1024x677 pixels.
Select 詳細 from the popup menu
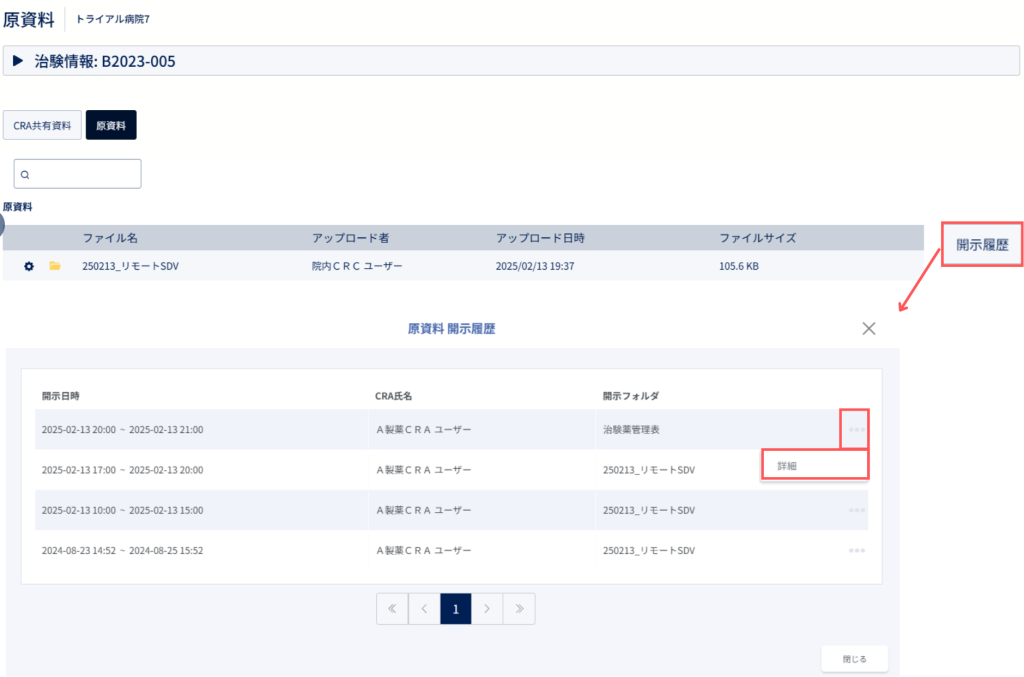point(815,465)
